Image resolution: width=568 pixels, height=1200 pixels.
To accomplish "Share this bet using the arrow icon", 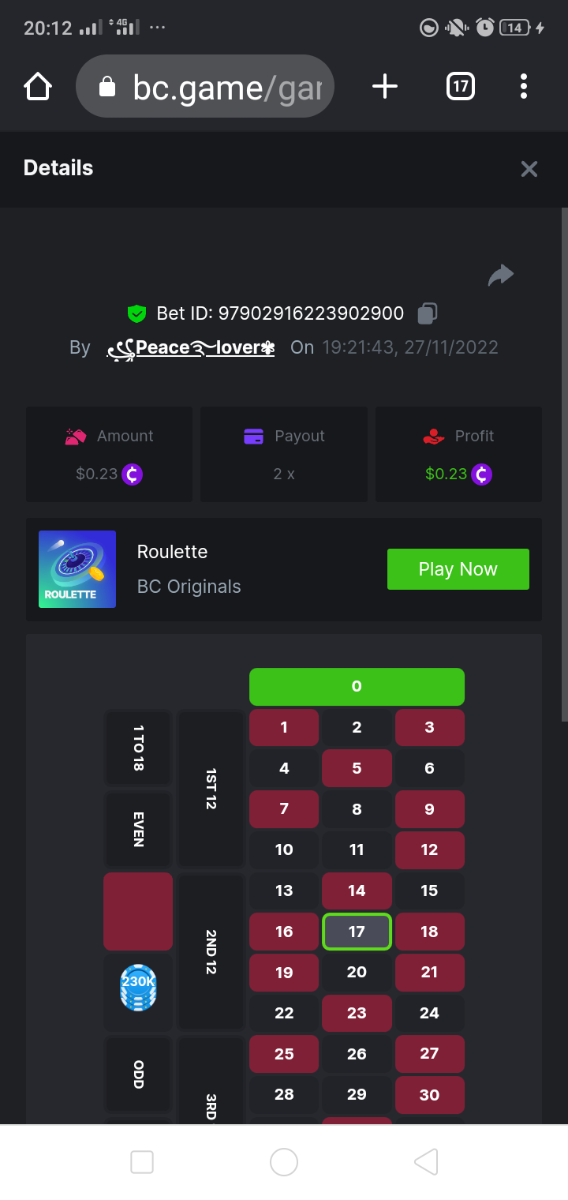I will click(x=500, y=275).
